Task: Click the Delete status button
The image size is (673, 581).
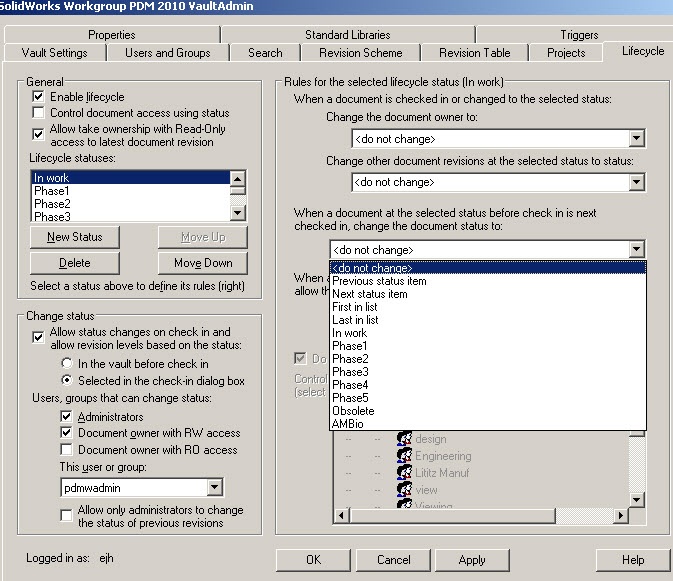Action: coord(75,263)
